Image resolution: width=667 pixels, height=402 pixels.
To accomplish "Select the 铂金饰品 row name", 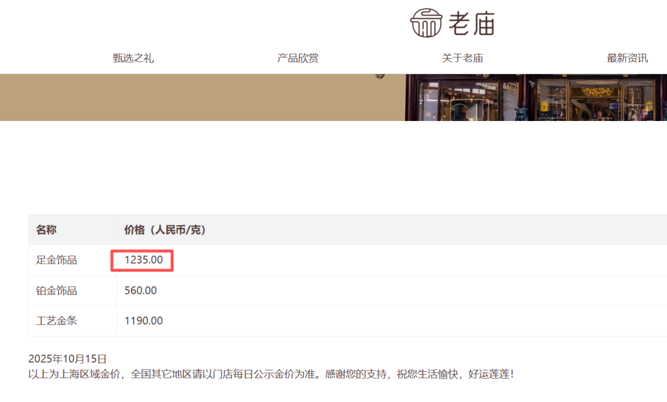I will 56,291.
